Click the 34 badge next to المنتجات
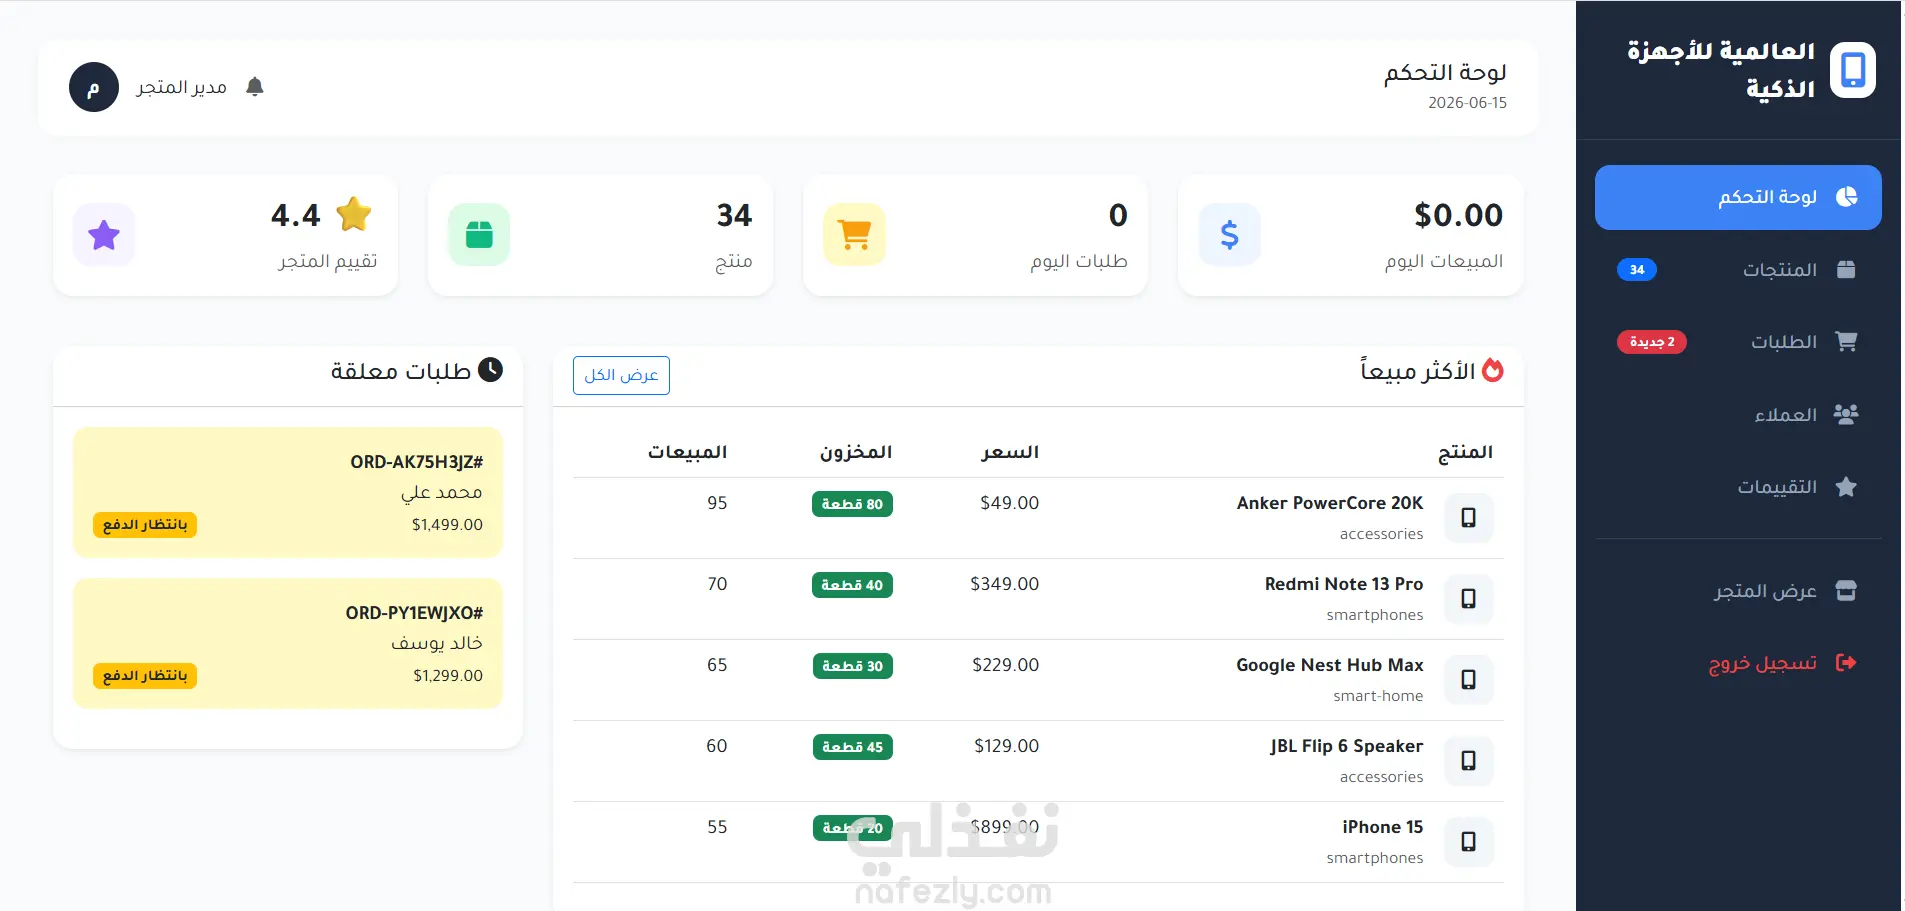This screenshot has height=911, width=1905. (x=1637, y=270)
